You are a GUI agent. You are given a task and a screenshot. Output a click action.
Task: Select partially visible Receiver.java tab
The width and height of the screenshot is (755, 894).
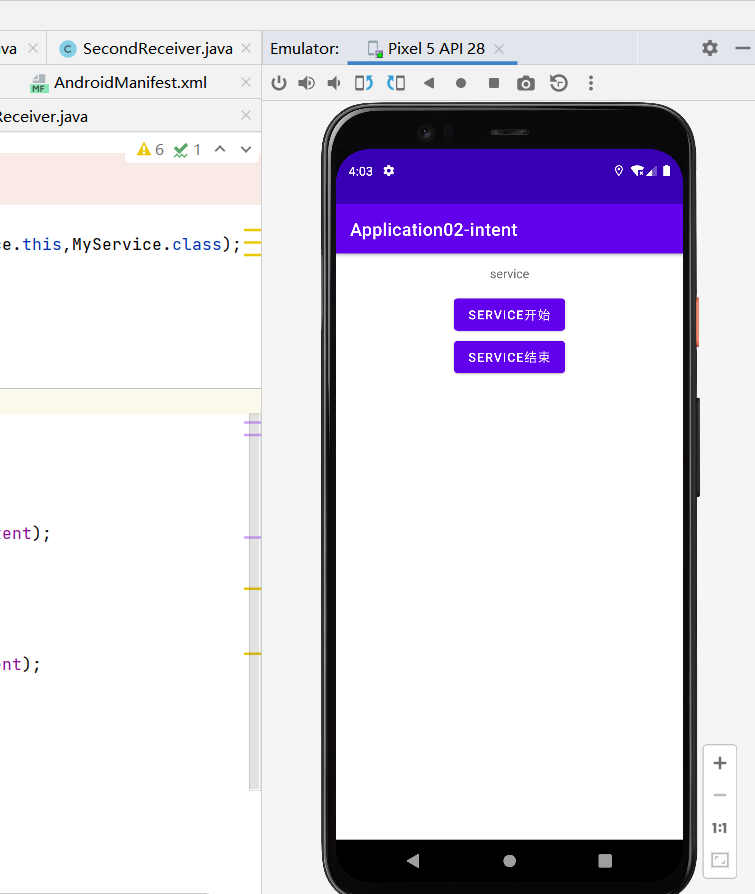pos(44,117)
